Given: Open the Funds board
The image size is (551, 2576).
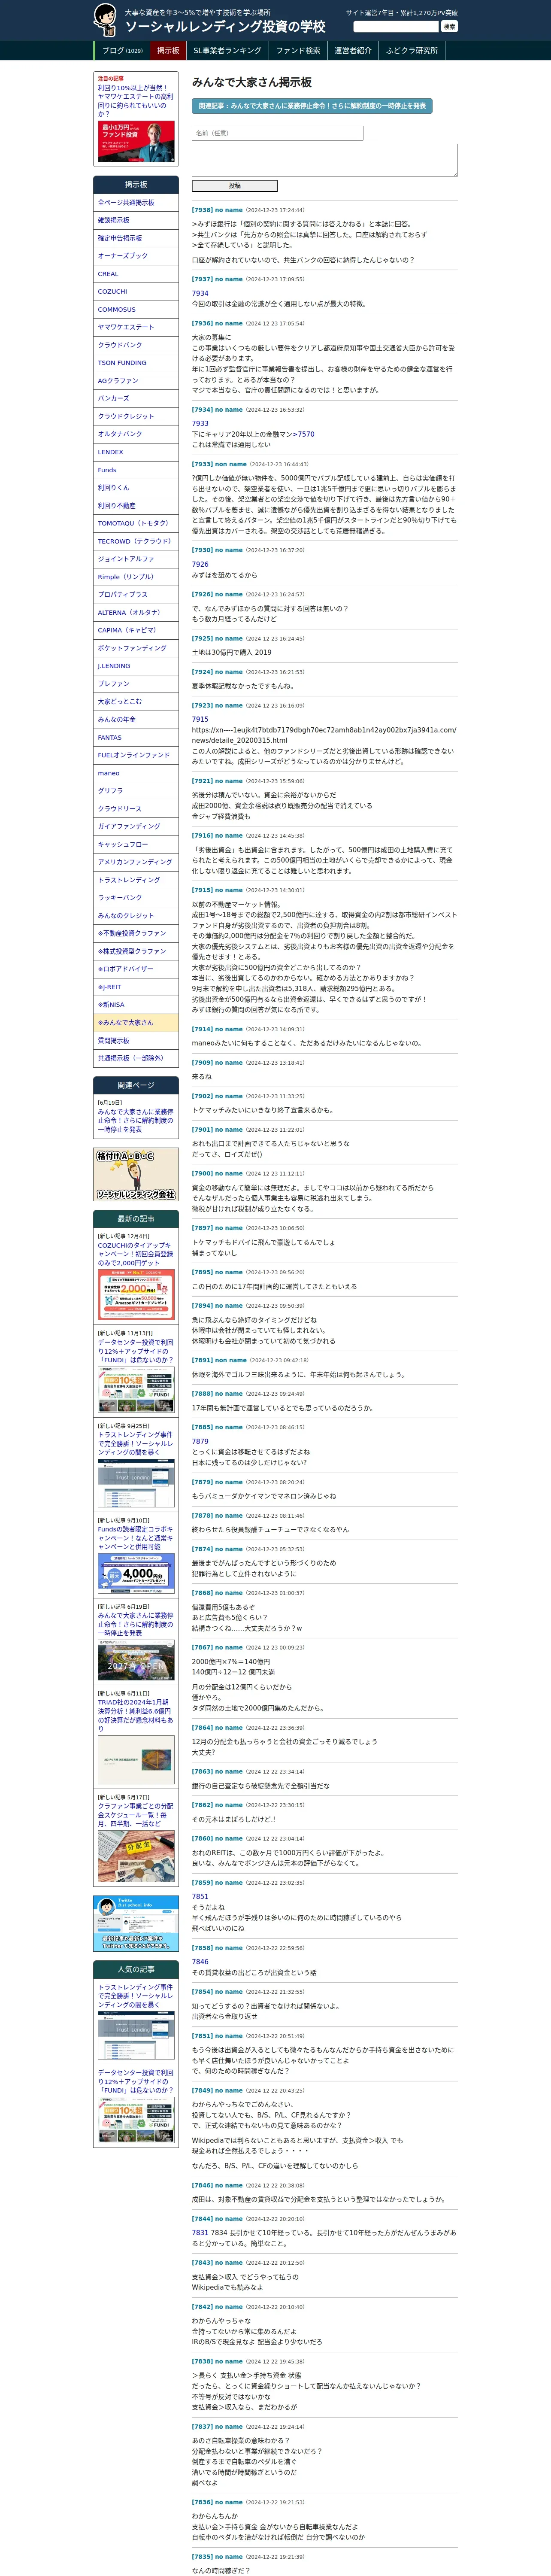Looking at the screenshot, I should pyautogui.click(x=136, y=470).
